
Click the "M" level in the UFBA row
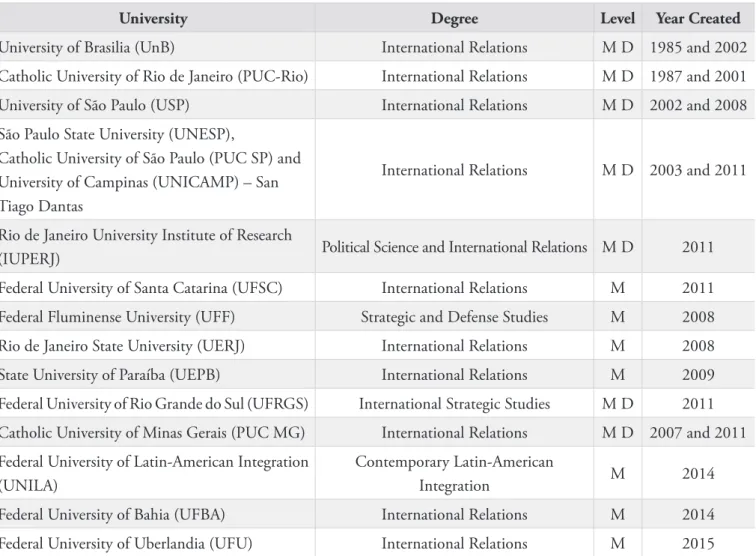point(618,515)
